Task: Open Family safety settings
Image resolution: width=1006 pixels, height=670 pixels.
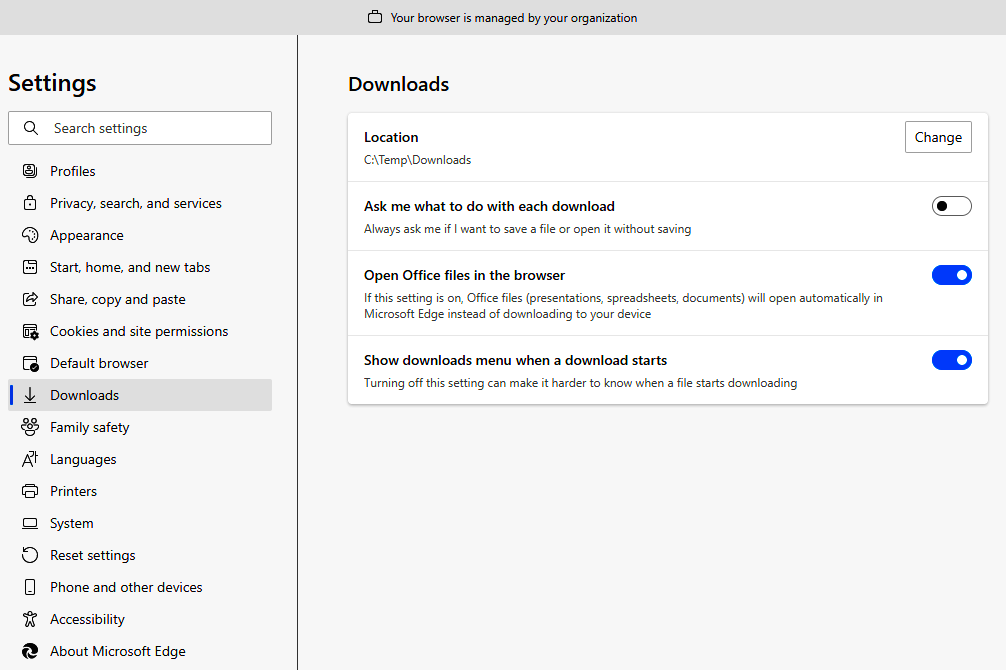Action: coord(140,427)
